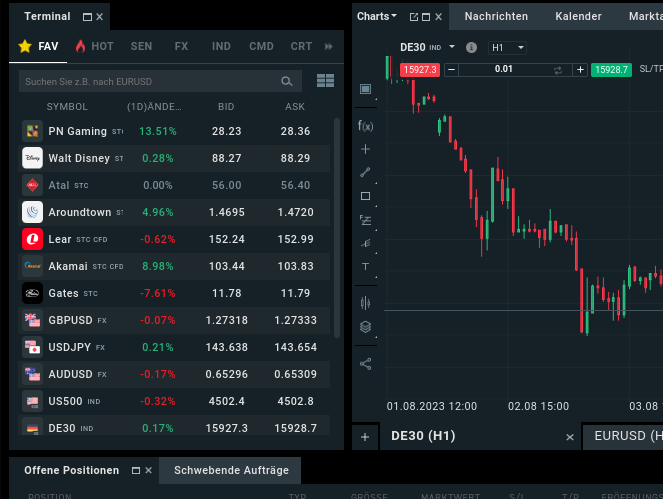
Task: Click the 0.01 volume input field
Action: click(x=503, y=69)
